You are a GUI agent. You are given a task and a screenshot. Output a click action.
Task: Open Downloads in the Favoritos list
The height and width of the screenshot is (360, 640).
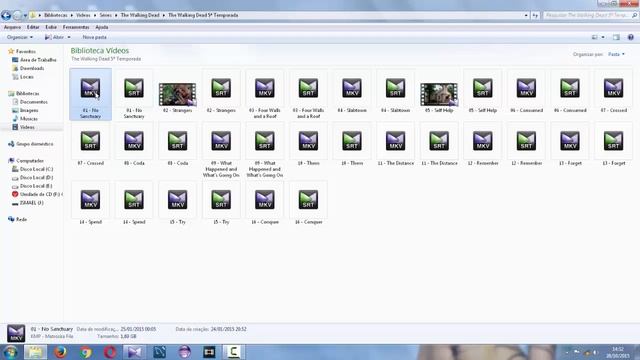pos(32,68)
